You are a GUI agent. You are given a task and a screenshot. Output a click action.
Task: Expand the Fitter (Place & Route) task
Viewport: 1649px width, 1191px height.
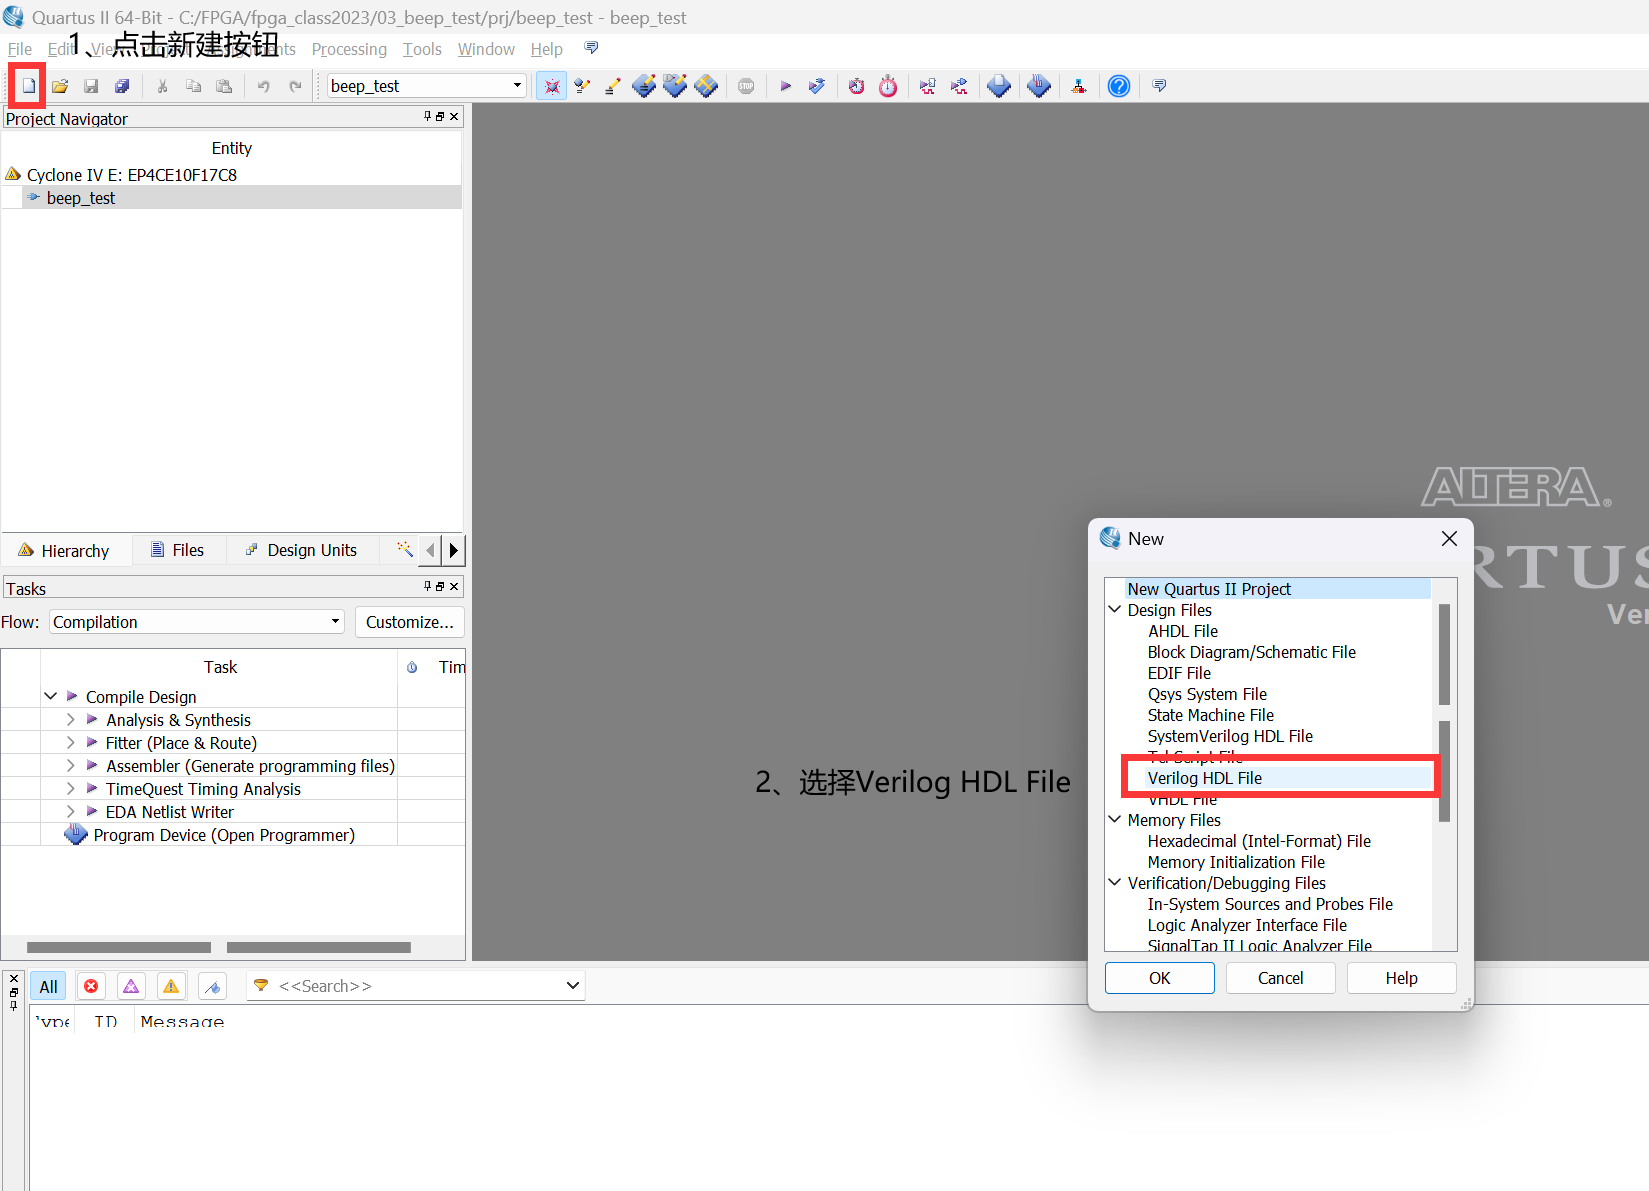pyautogui.click(x=70, y=742)
